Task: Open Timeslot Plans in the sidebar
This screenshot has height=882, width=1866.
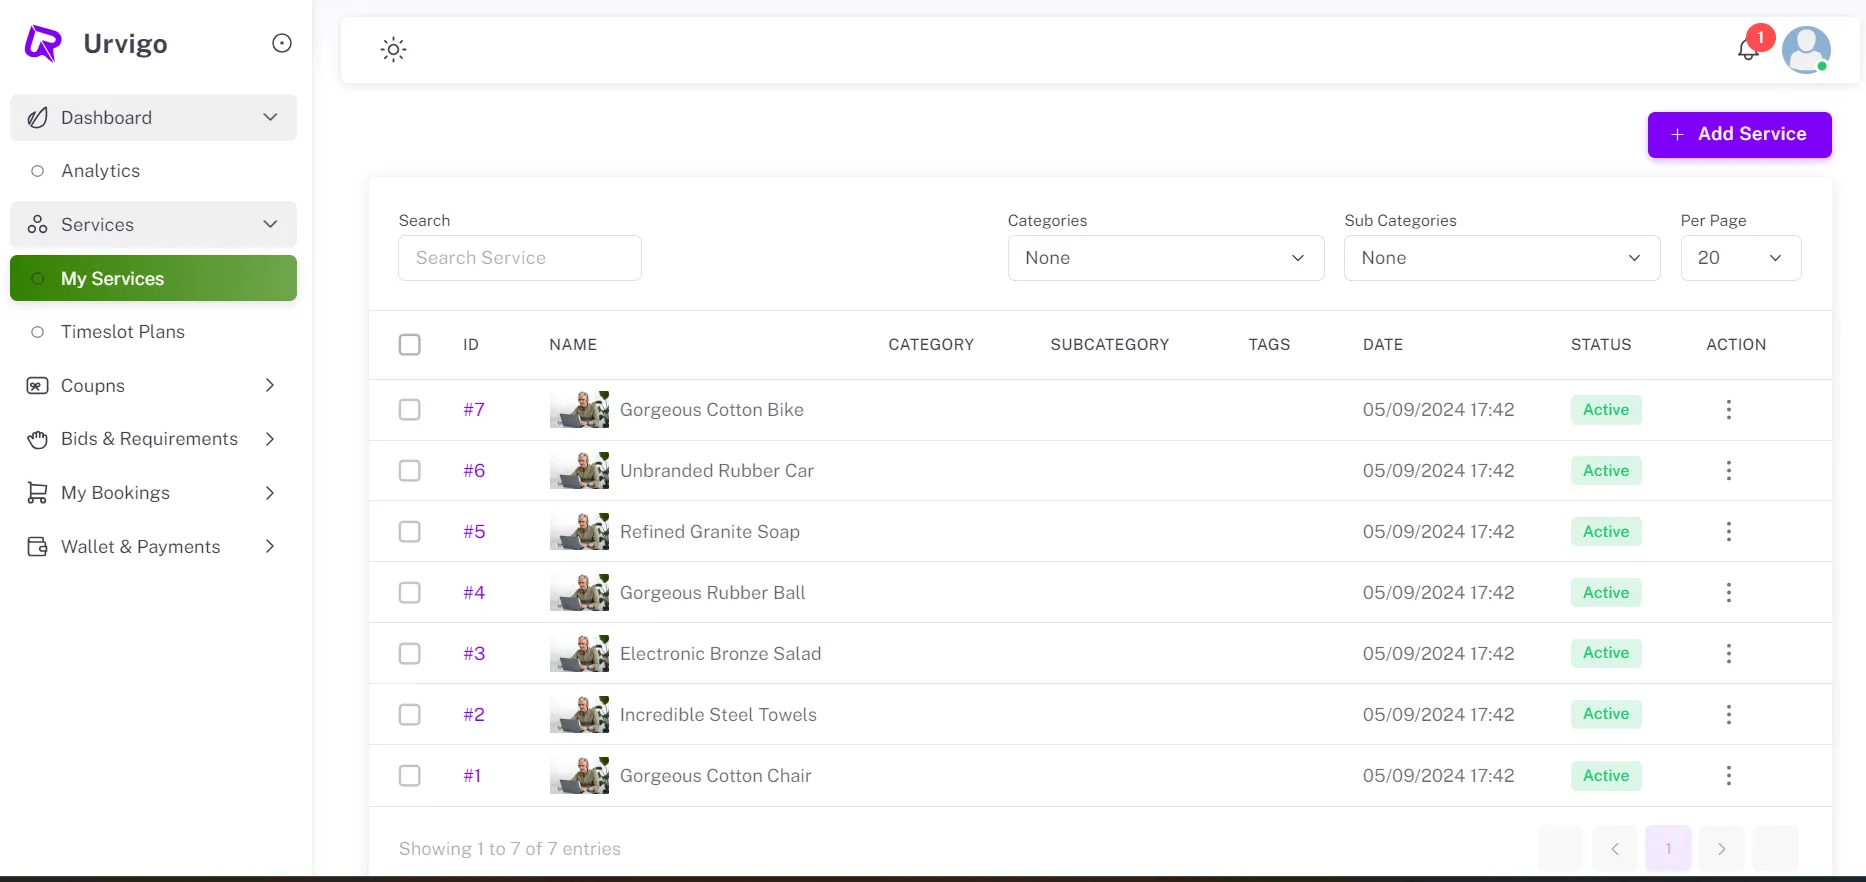Action: coord(123,332)
